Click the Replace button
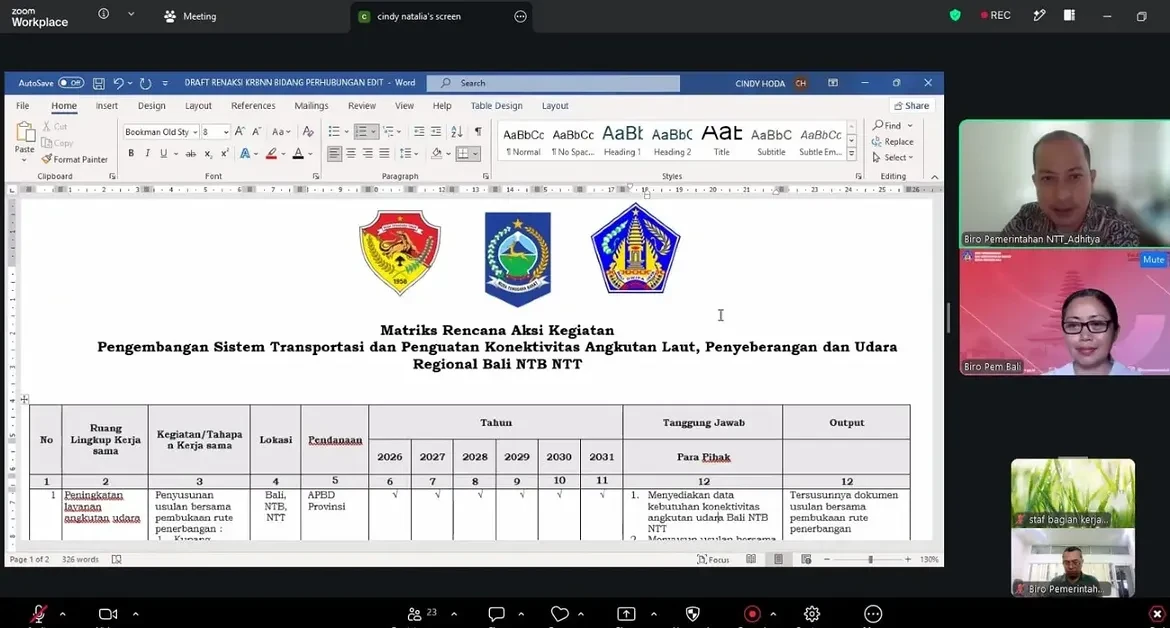1170x628 pixels. point(892,142)
